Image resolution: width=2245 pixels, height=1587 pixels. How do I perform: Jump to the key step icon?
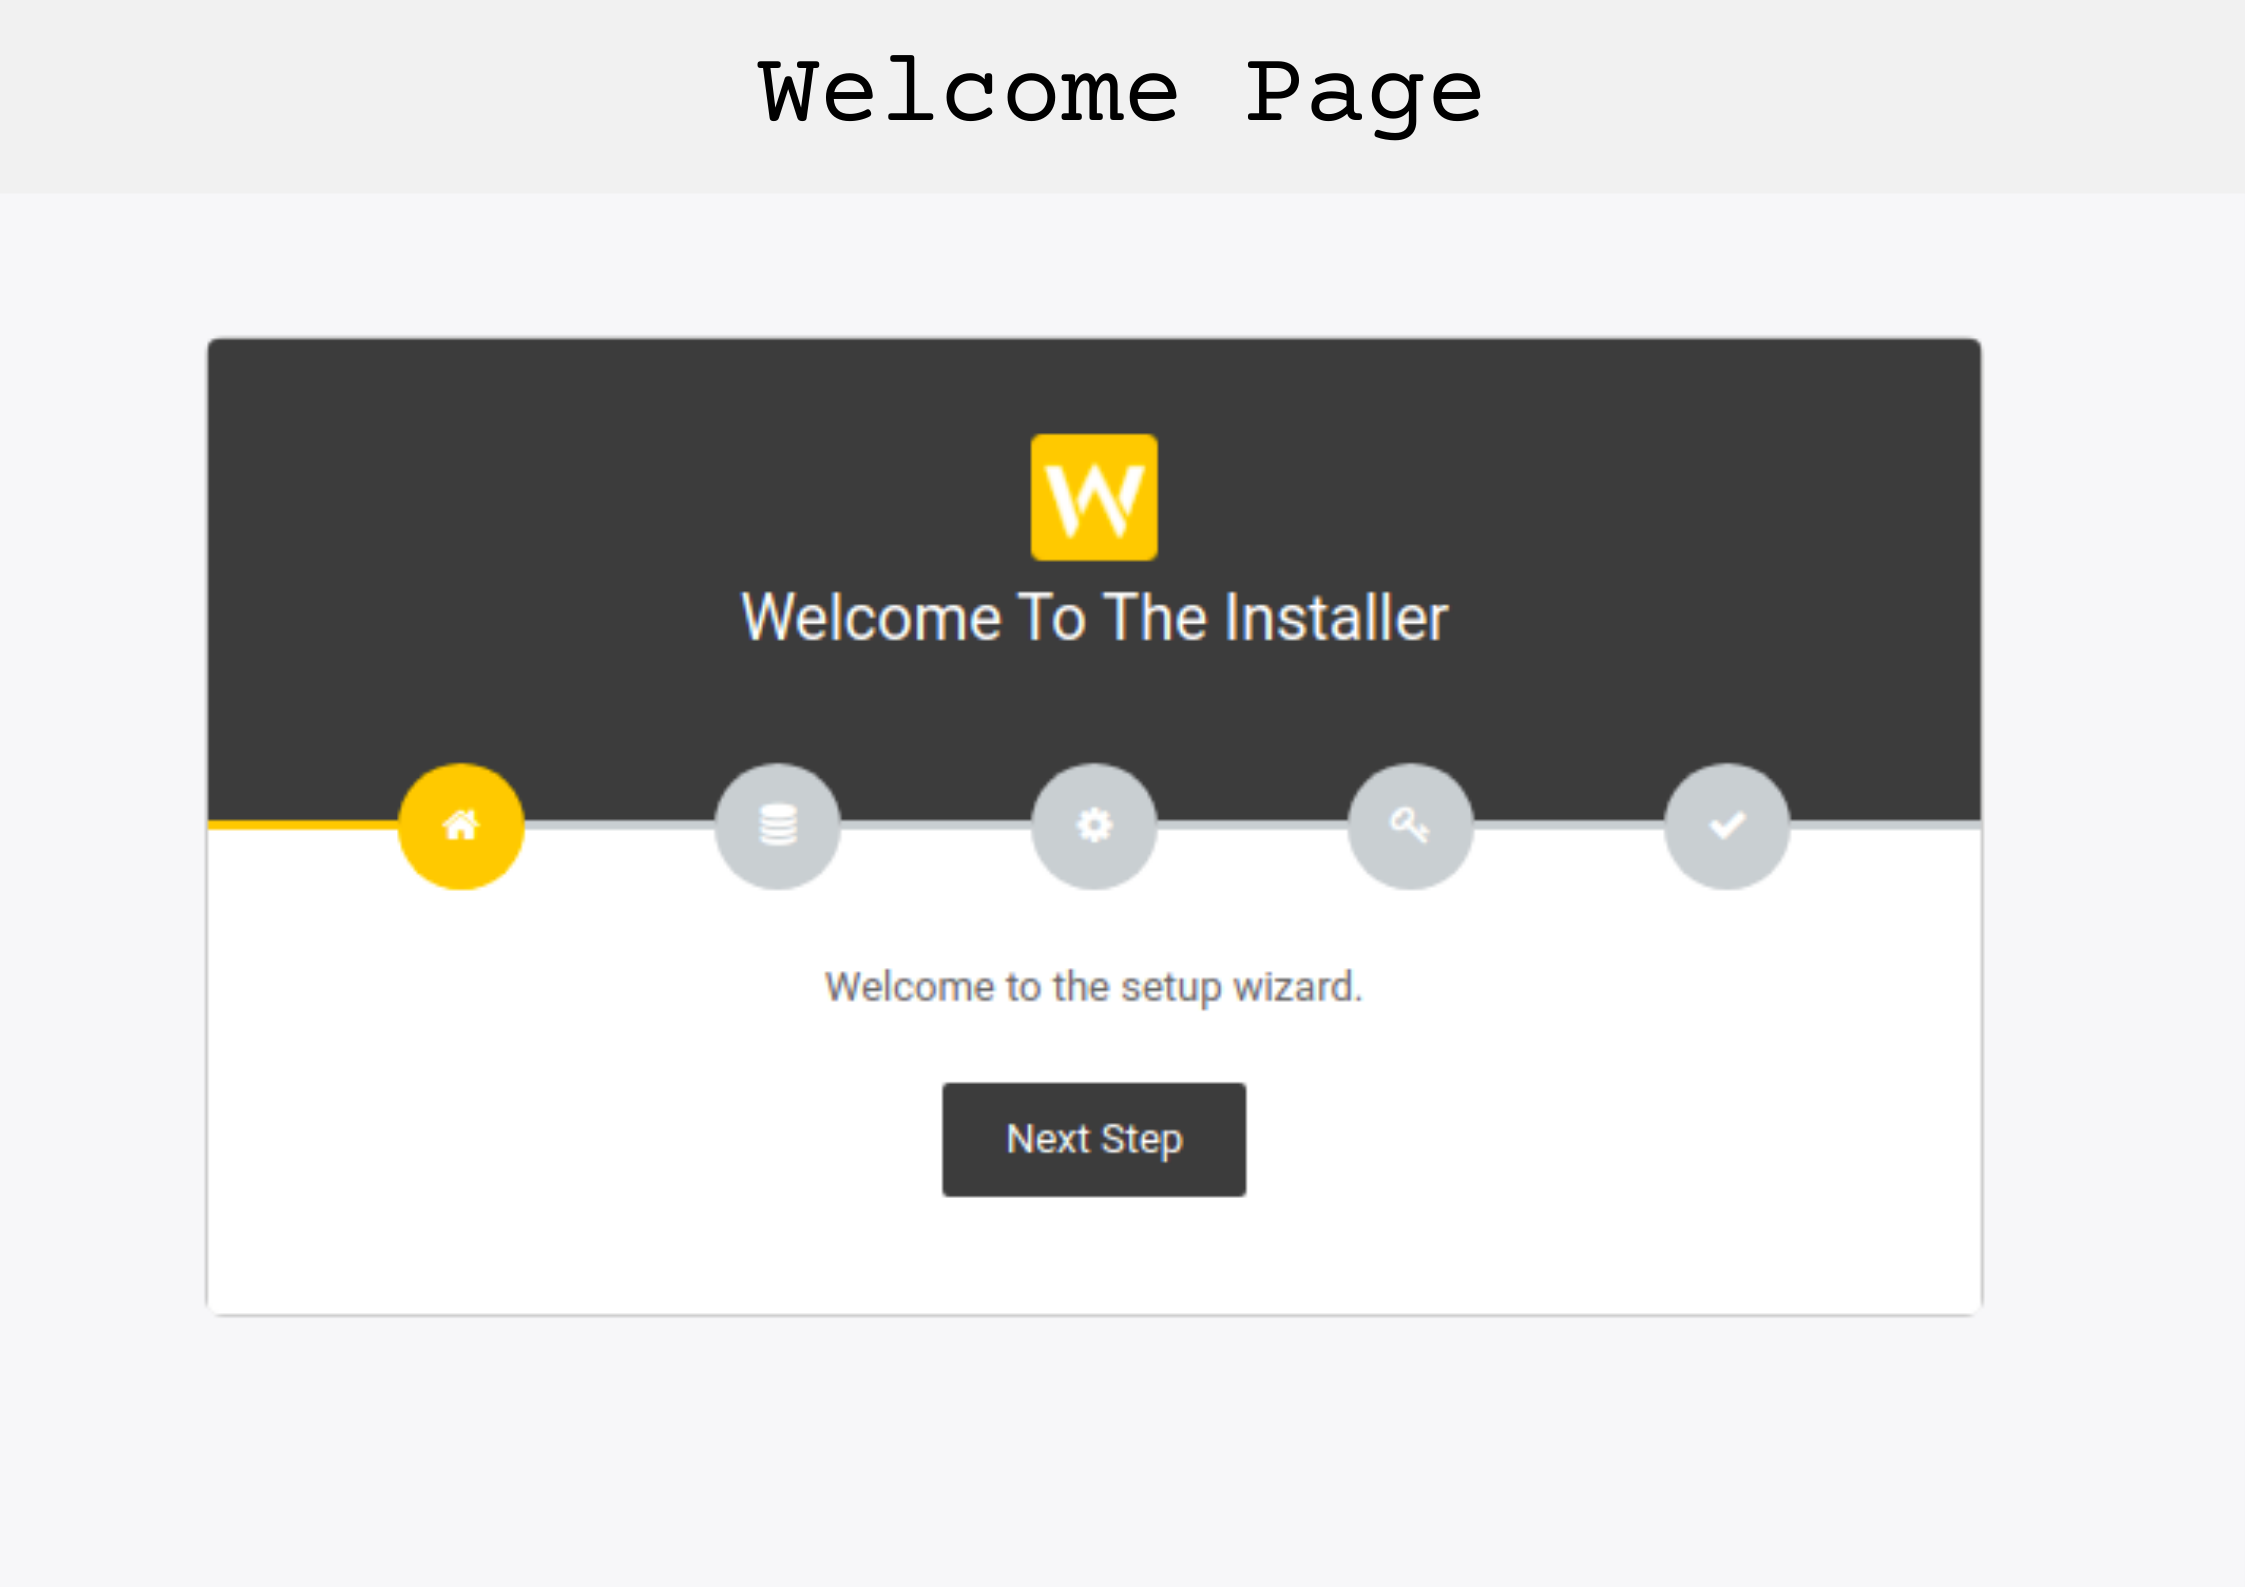[x=1410, y=826]
